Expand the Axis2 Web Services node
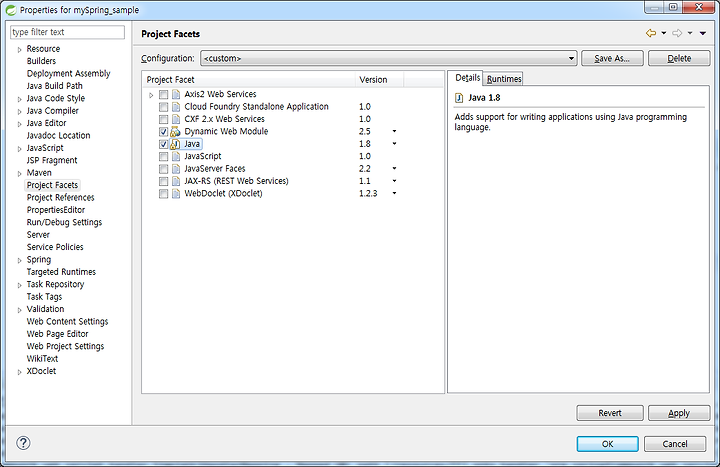 click(151, 95)
